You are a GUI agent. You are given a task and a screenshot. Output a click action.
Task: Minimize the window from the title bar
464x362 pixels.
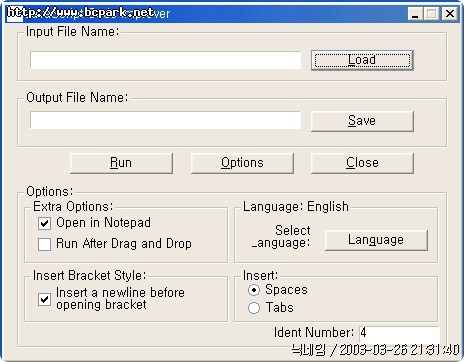[415, 14]
